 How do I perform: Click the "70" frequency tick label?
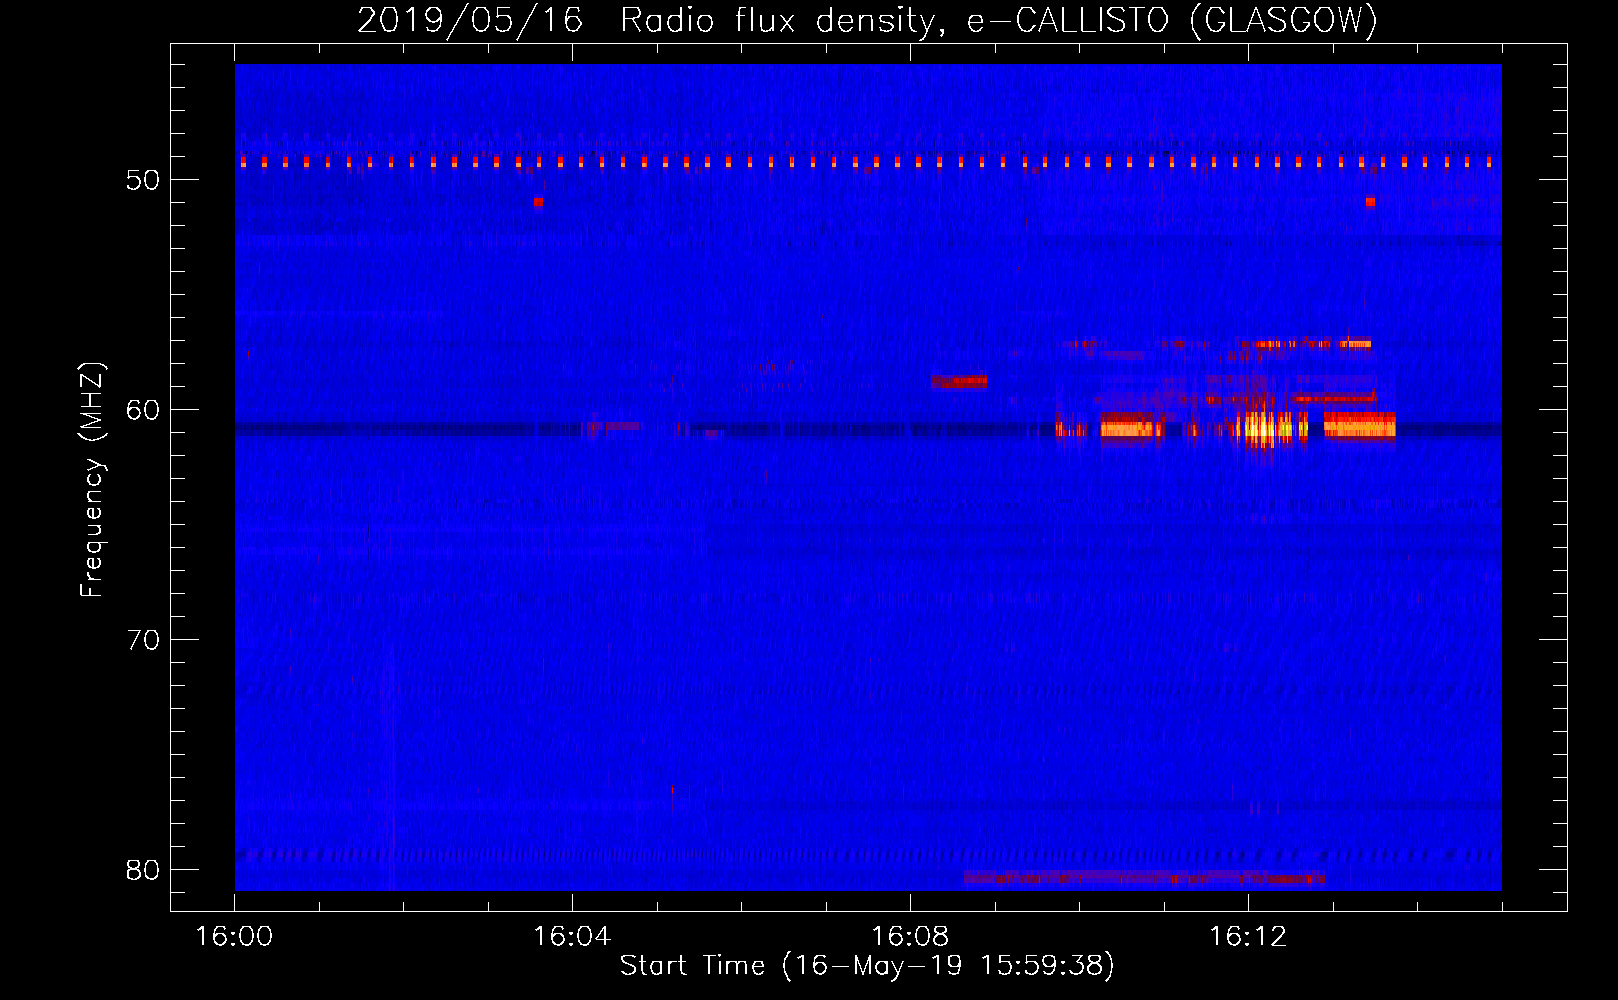point(143,640)
